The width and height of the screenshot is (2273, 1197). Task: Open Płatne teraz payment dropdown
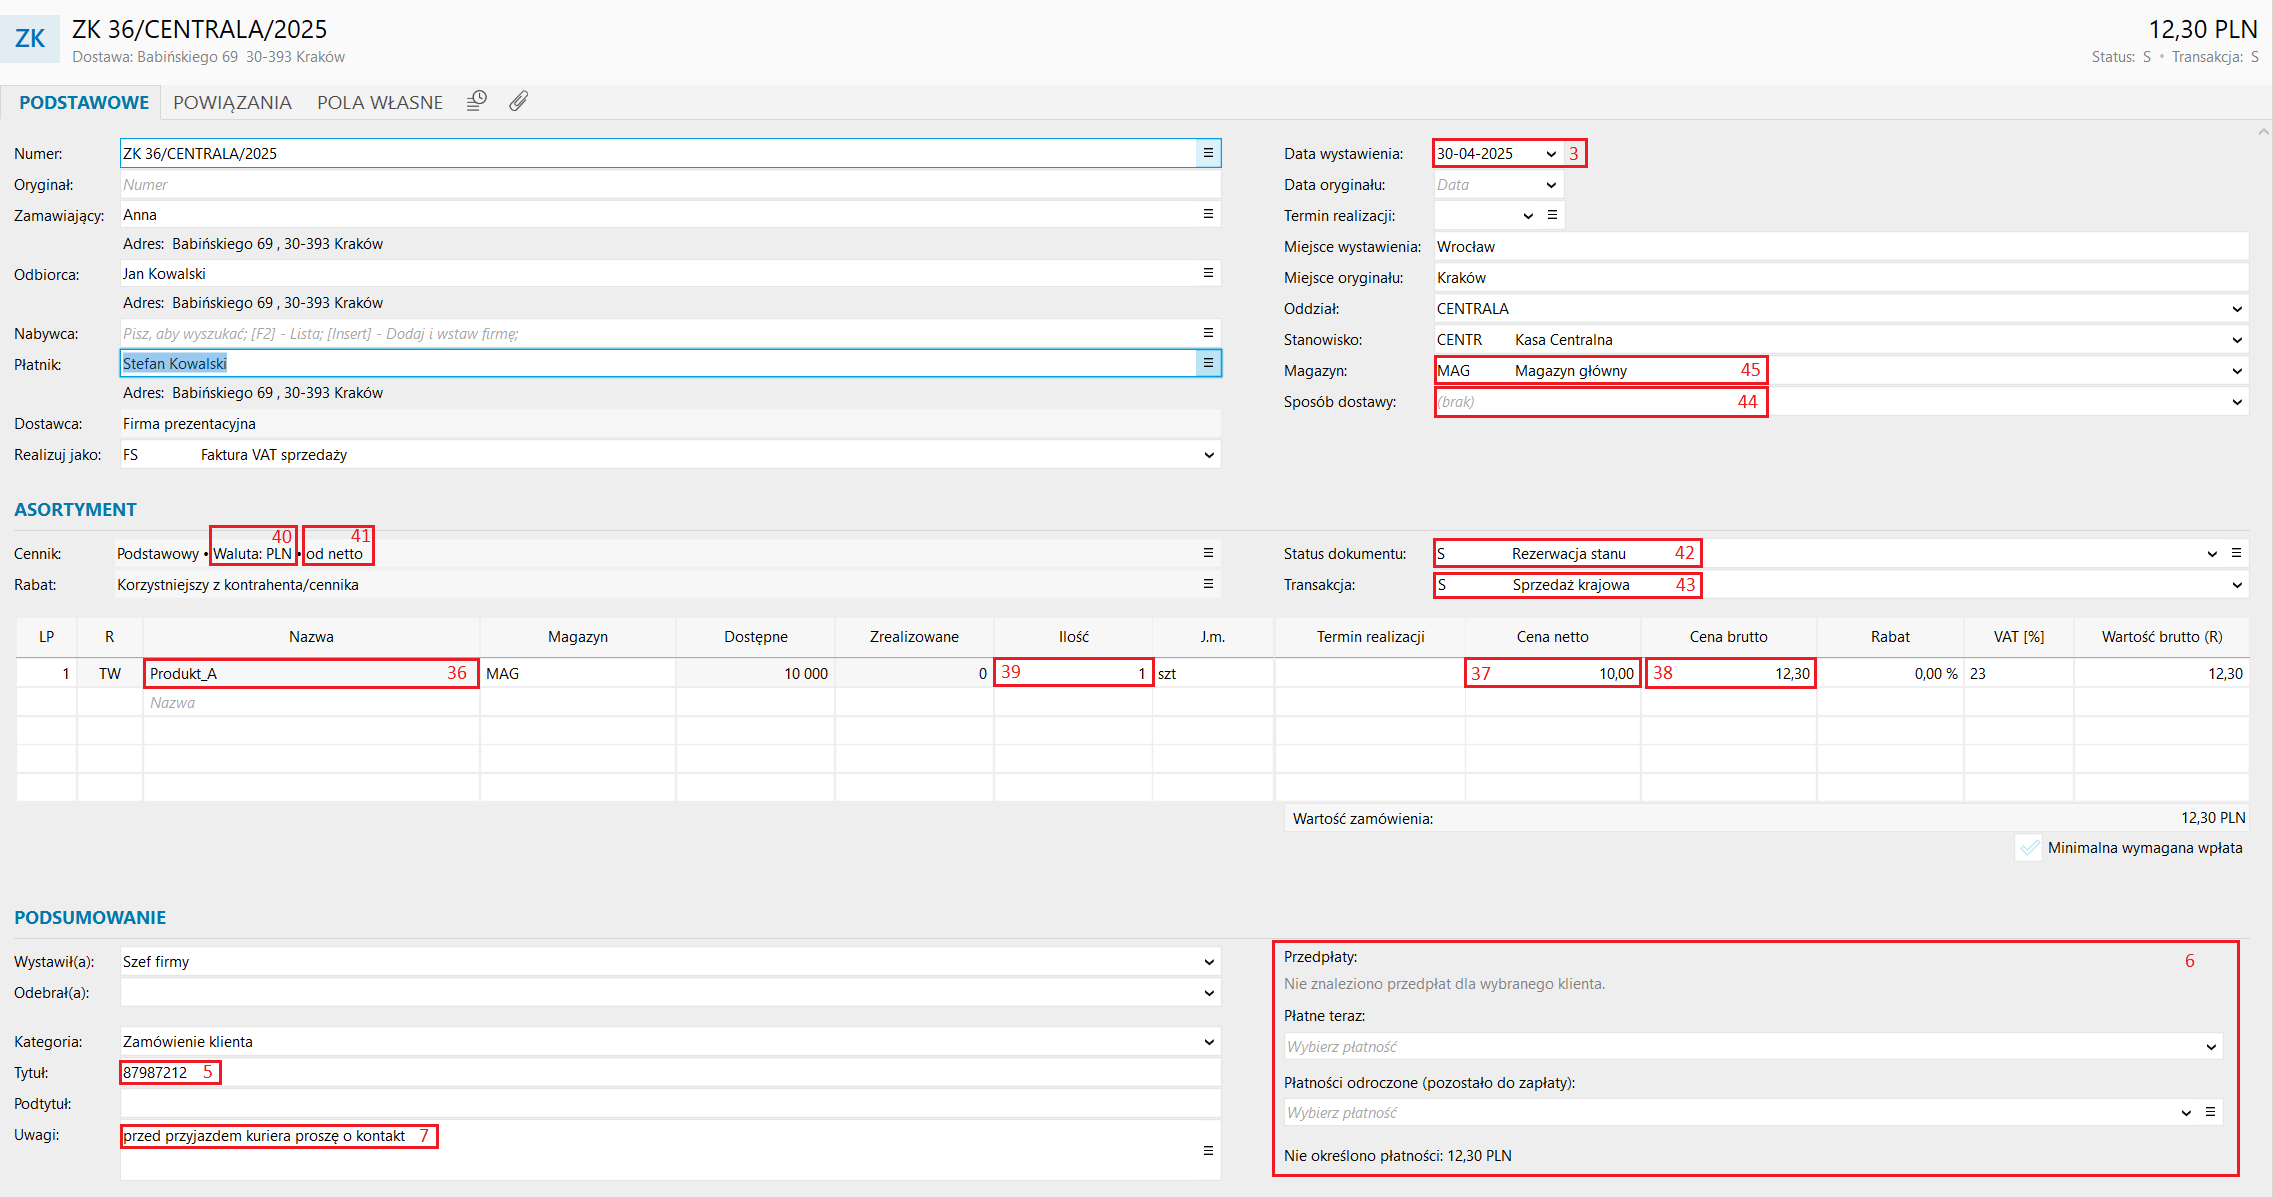pos(2210,1047)
